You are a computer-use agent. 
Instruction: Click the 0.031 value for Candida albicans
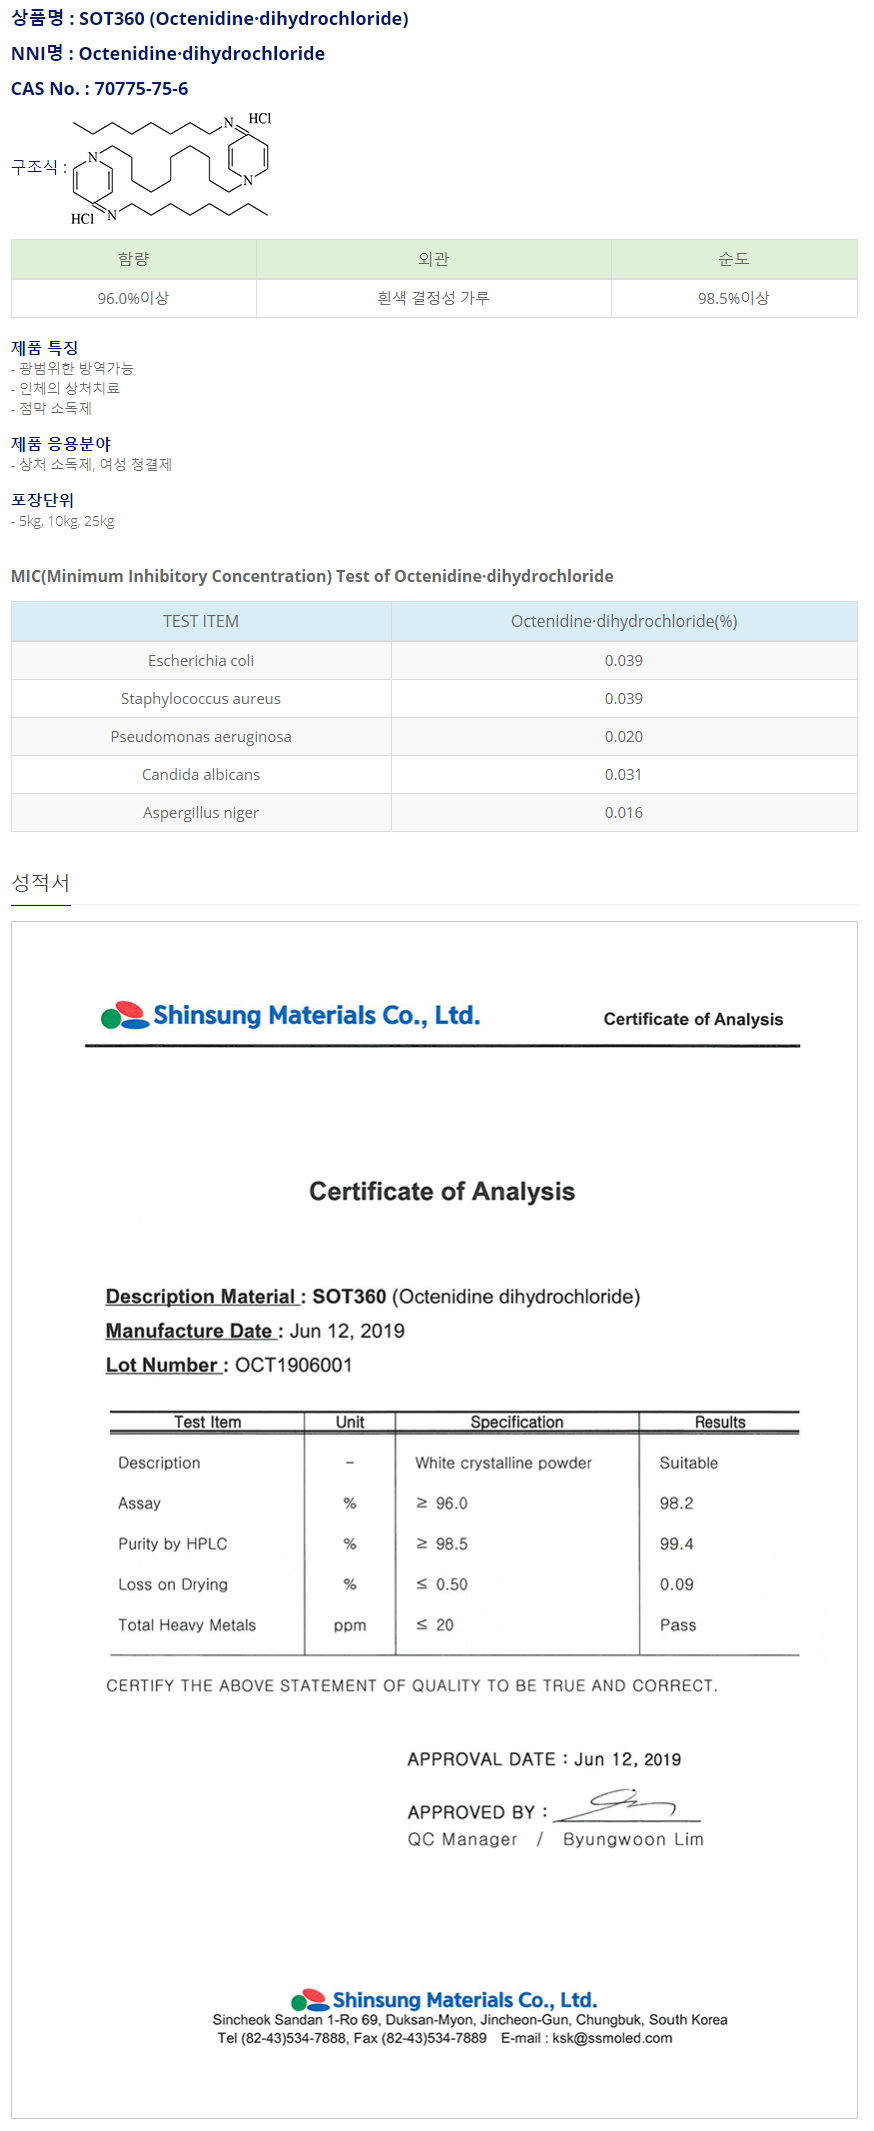624,775
